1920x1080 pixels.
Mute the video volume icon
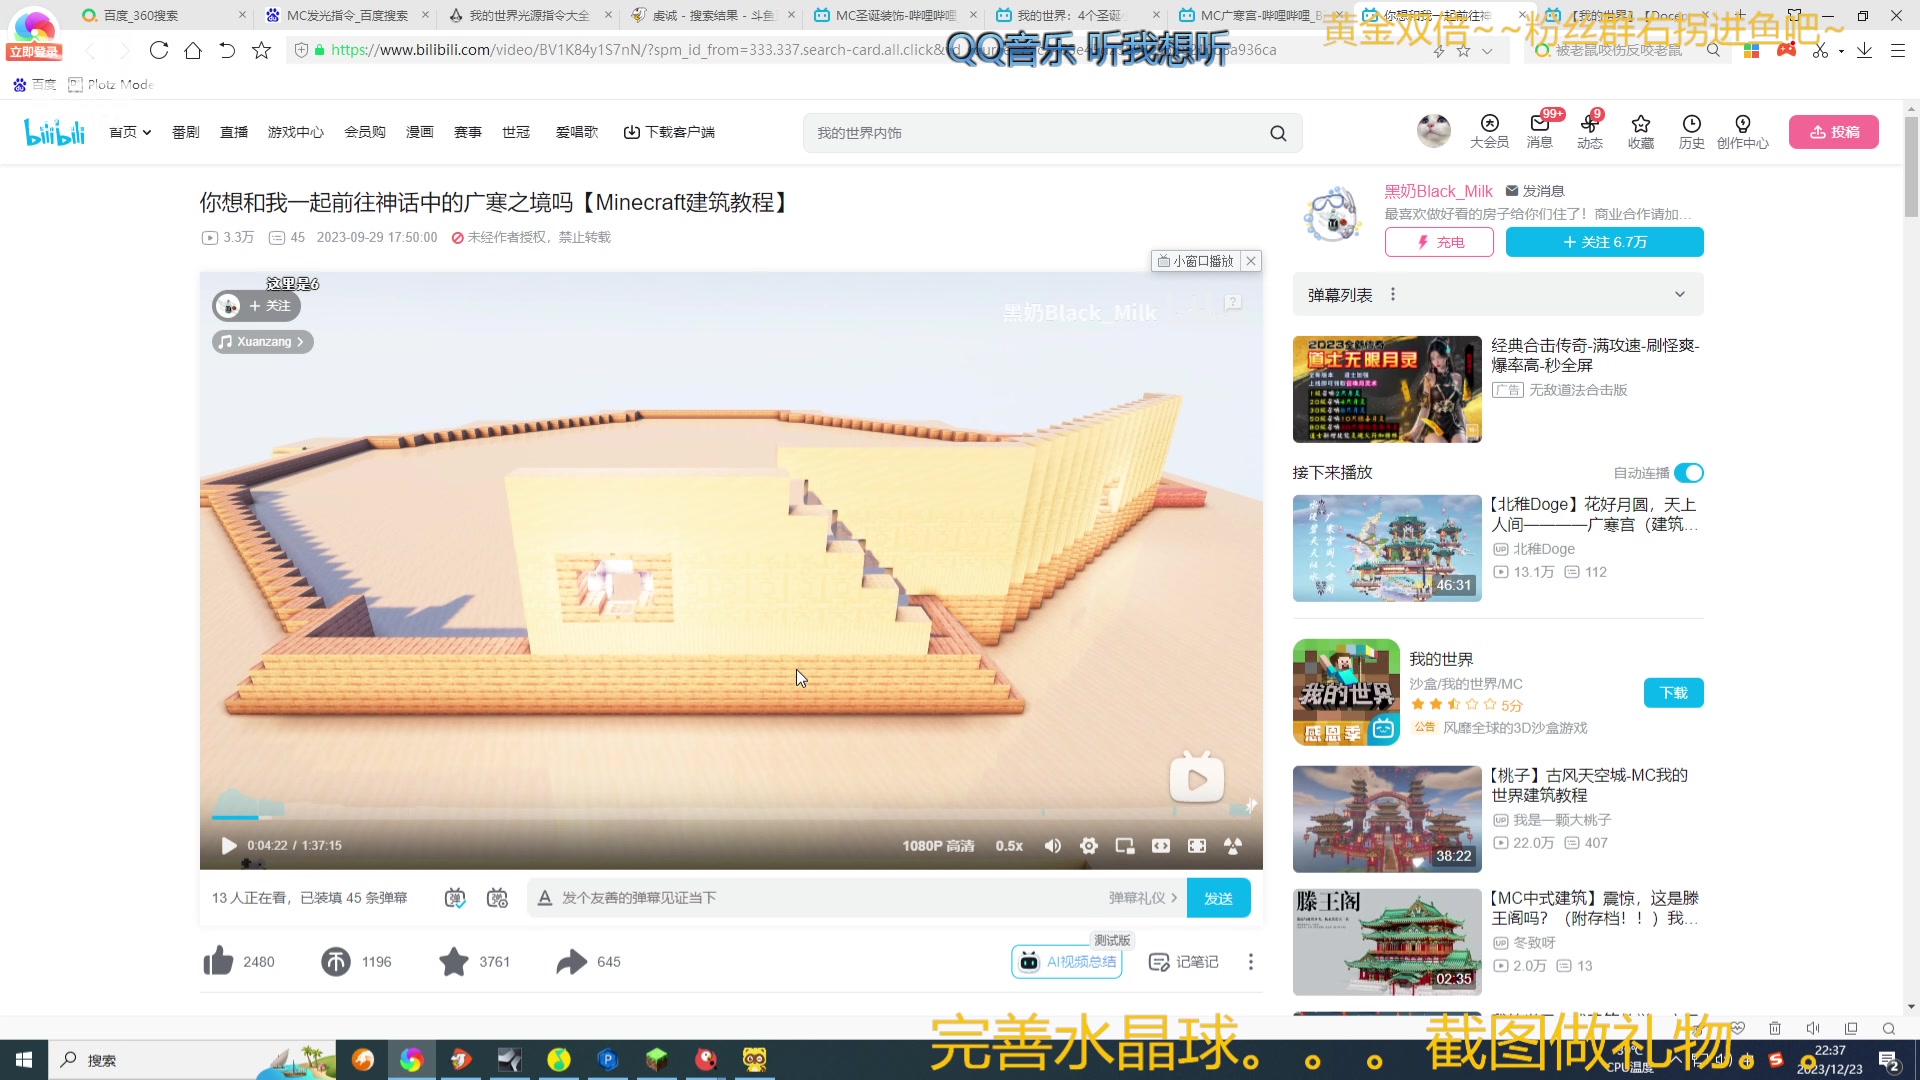[1053, 846]
